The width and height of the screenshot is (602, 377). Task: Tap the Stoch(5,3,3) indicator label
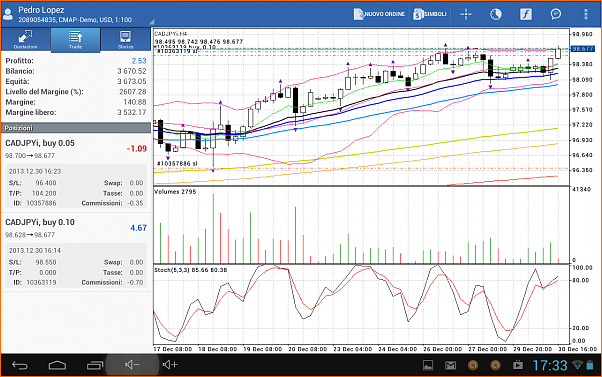tap(190, 270)
